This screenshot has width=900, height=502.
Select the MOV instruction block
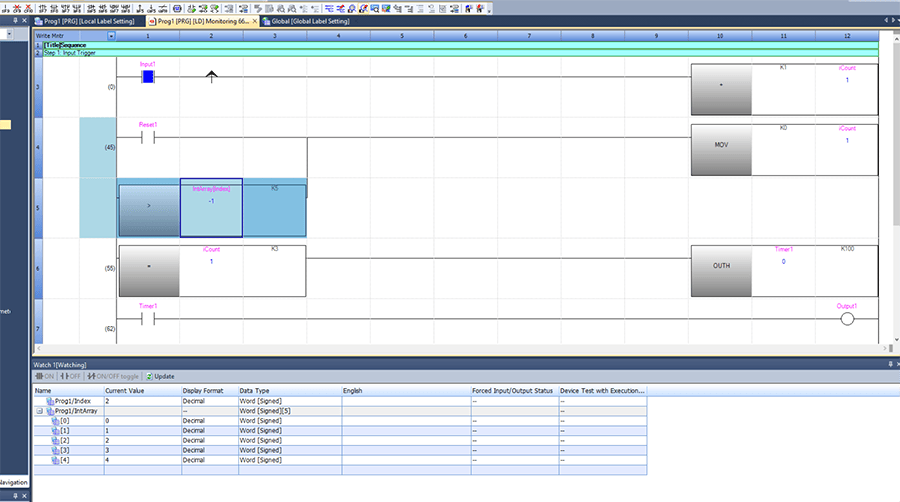point(721,145)
